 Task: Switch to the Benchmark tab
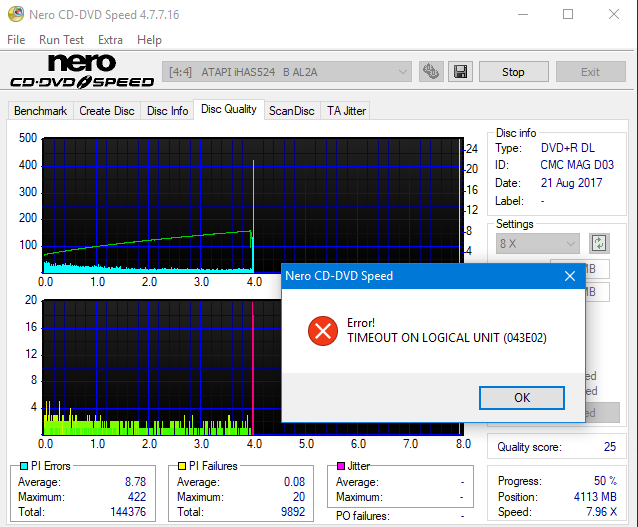pyautogui.click(x=41, y=111)
